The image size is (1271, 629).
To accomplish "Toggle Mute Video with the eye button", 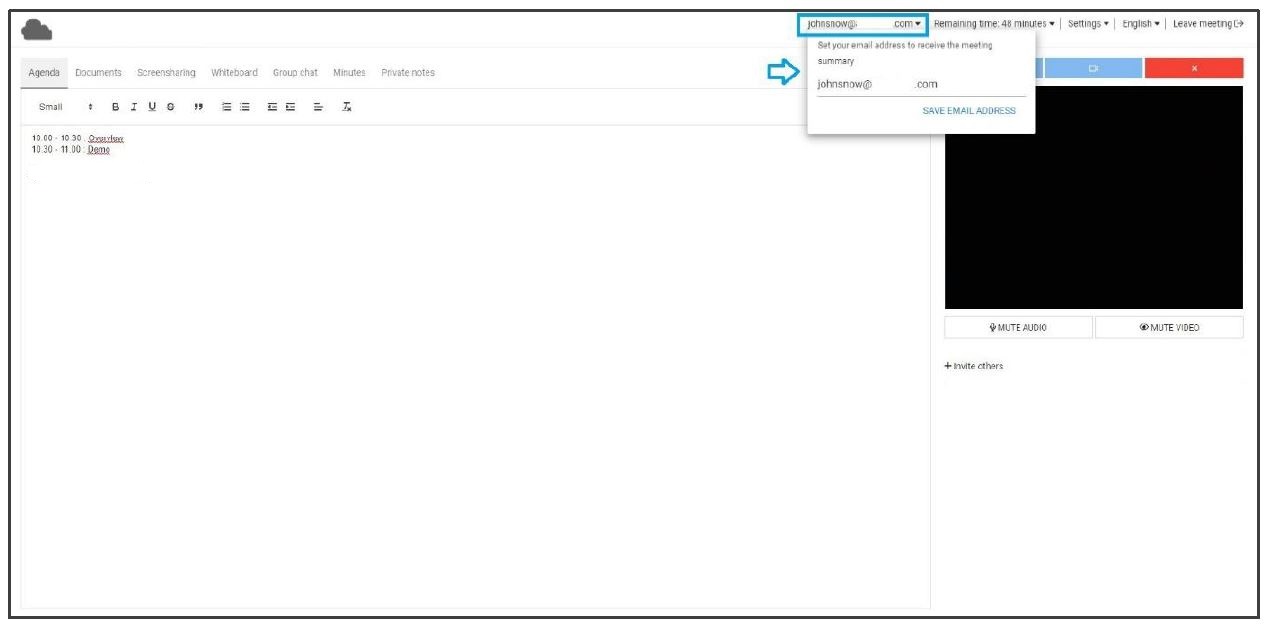I will click(x=1169, y=328).
